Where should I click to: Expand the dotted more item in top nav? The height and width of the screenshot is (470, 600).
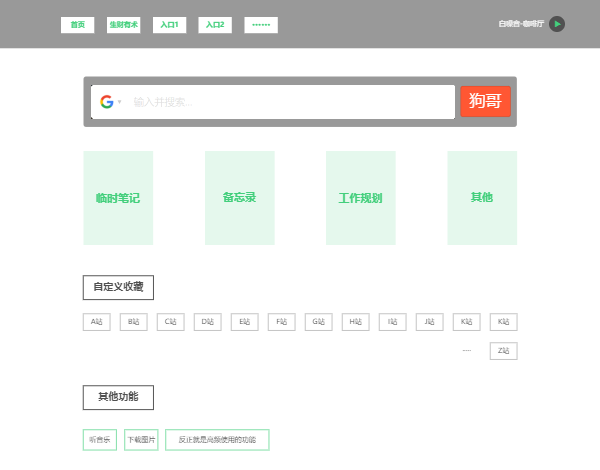[260, 25]
